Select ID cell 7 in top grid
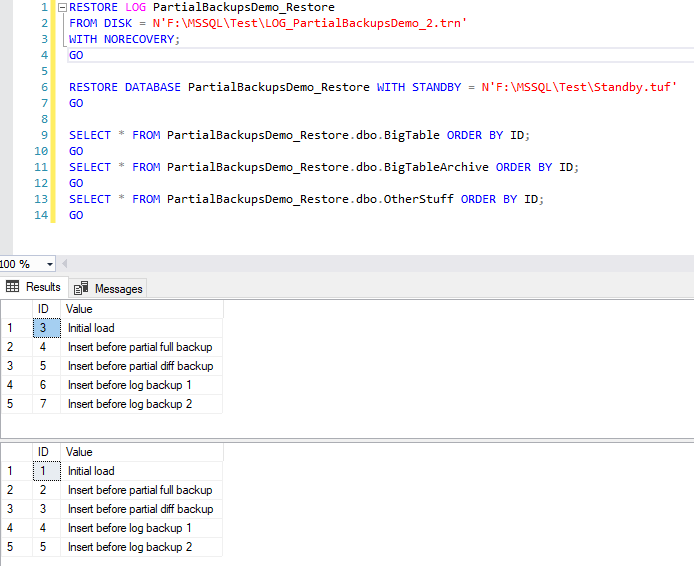The width and height of the screenshot is (694, 566). point(45,404)
